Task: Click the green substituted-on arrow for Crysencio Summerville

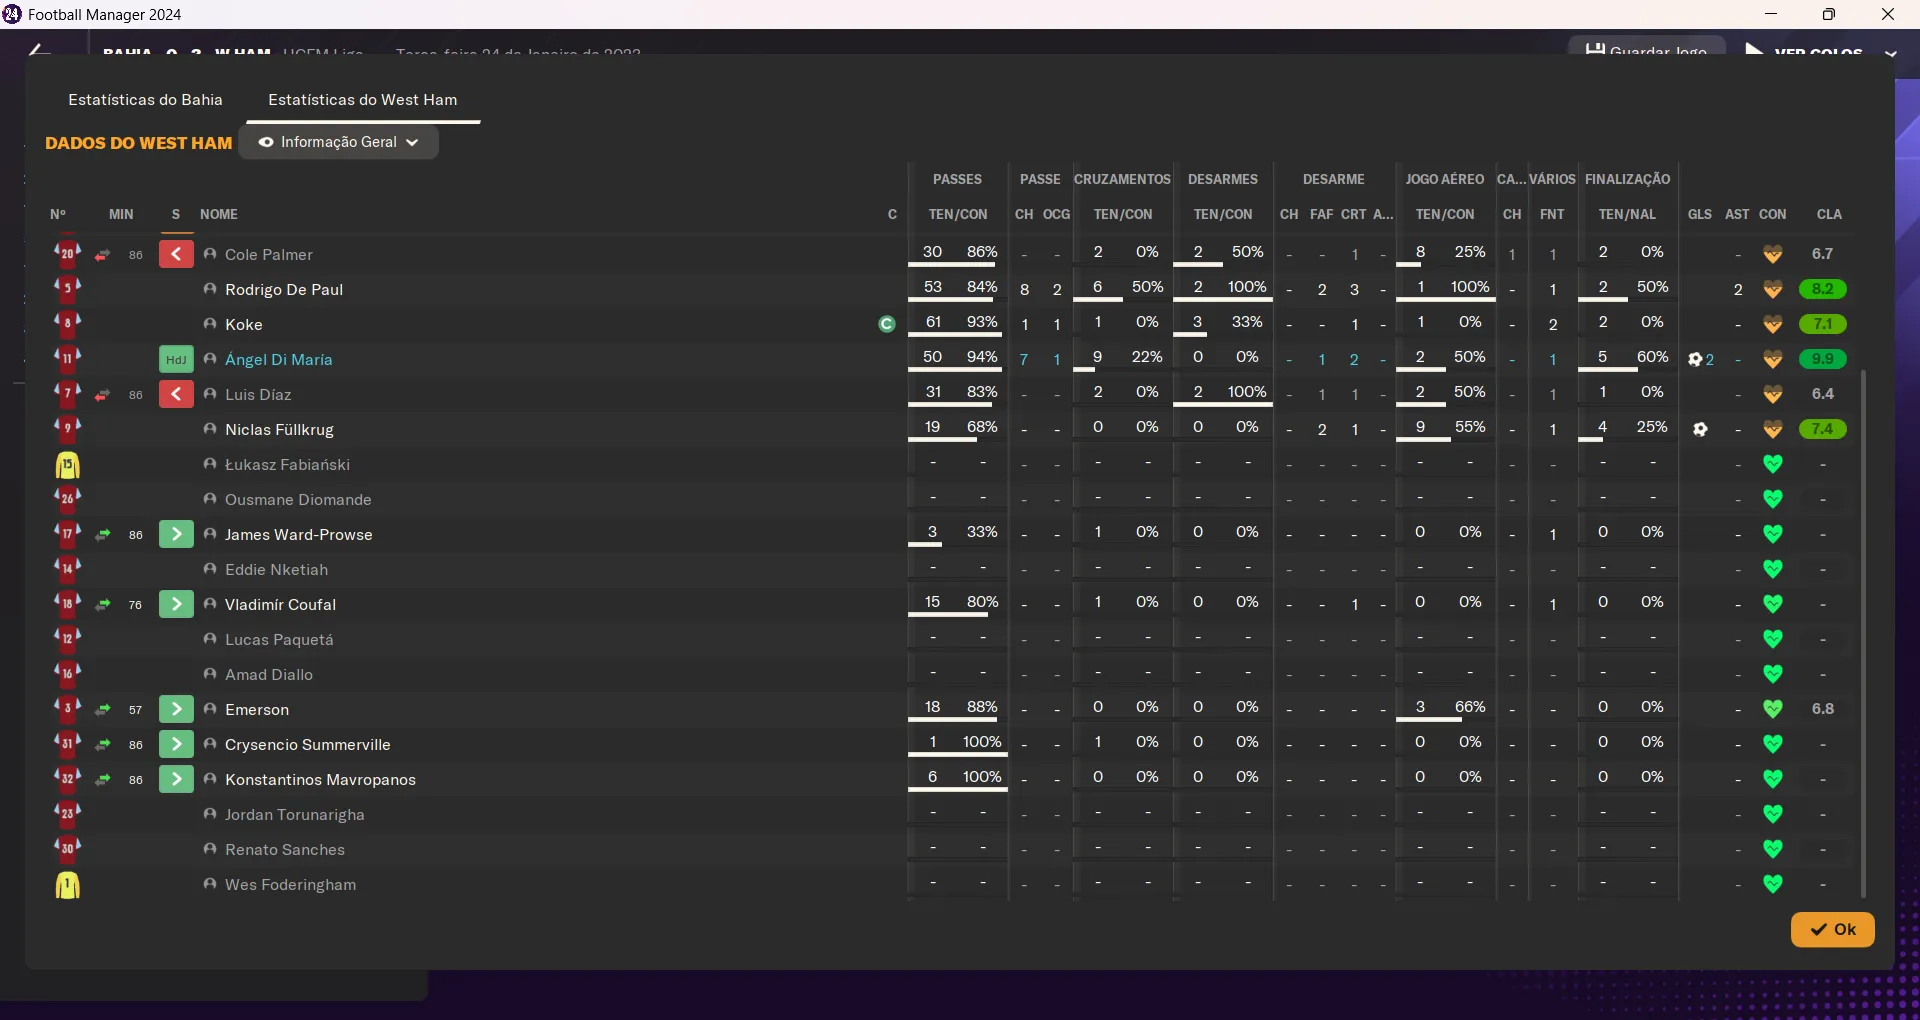Action: click(176, 744)
